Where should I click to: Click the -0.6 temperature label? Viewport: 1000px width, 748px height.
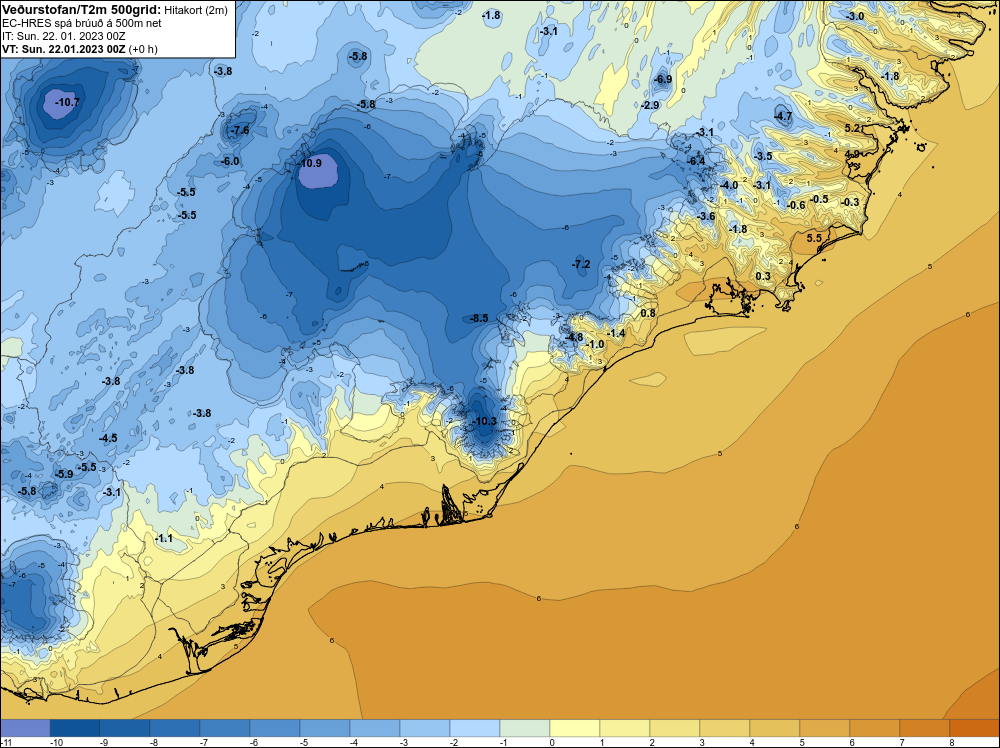[797, 205]
